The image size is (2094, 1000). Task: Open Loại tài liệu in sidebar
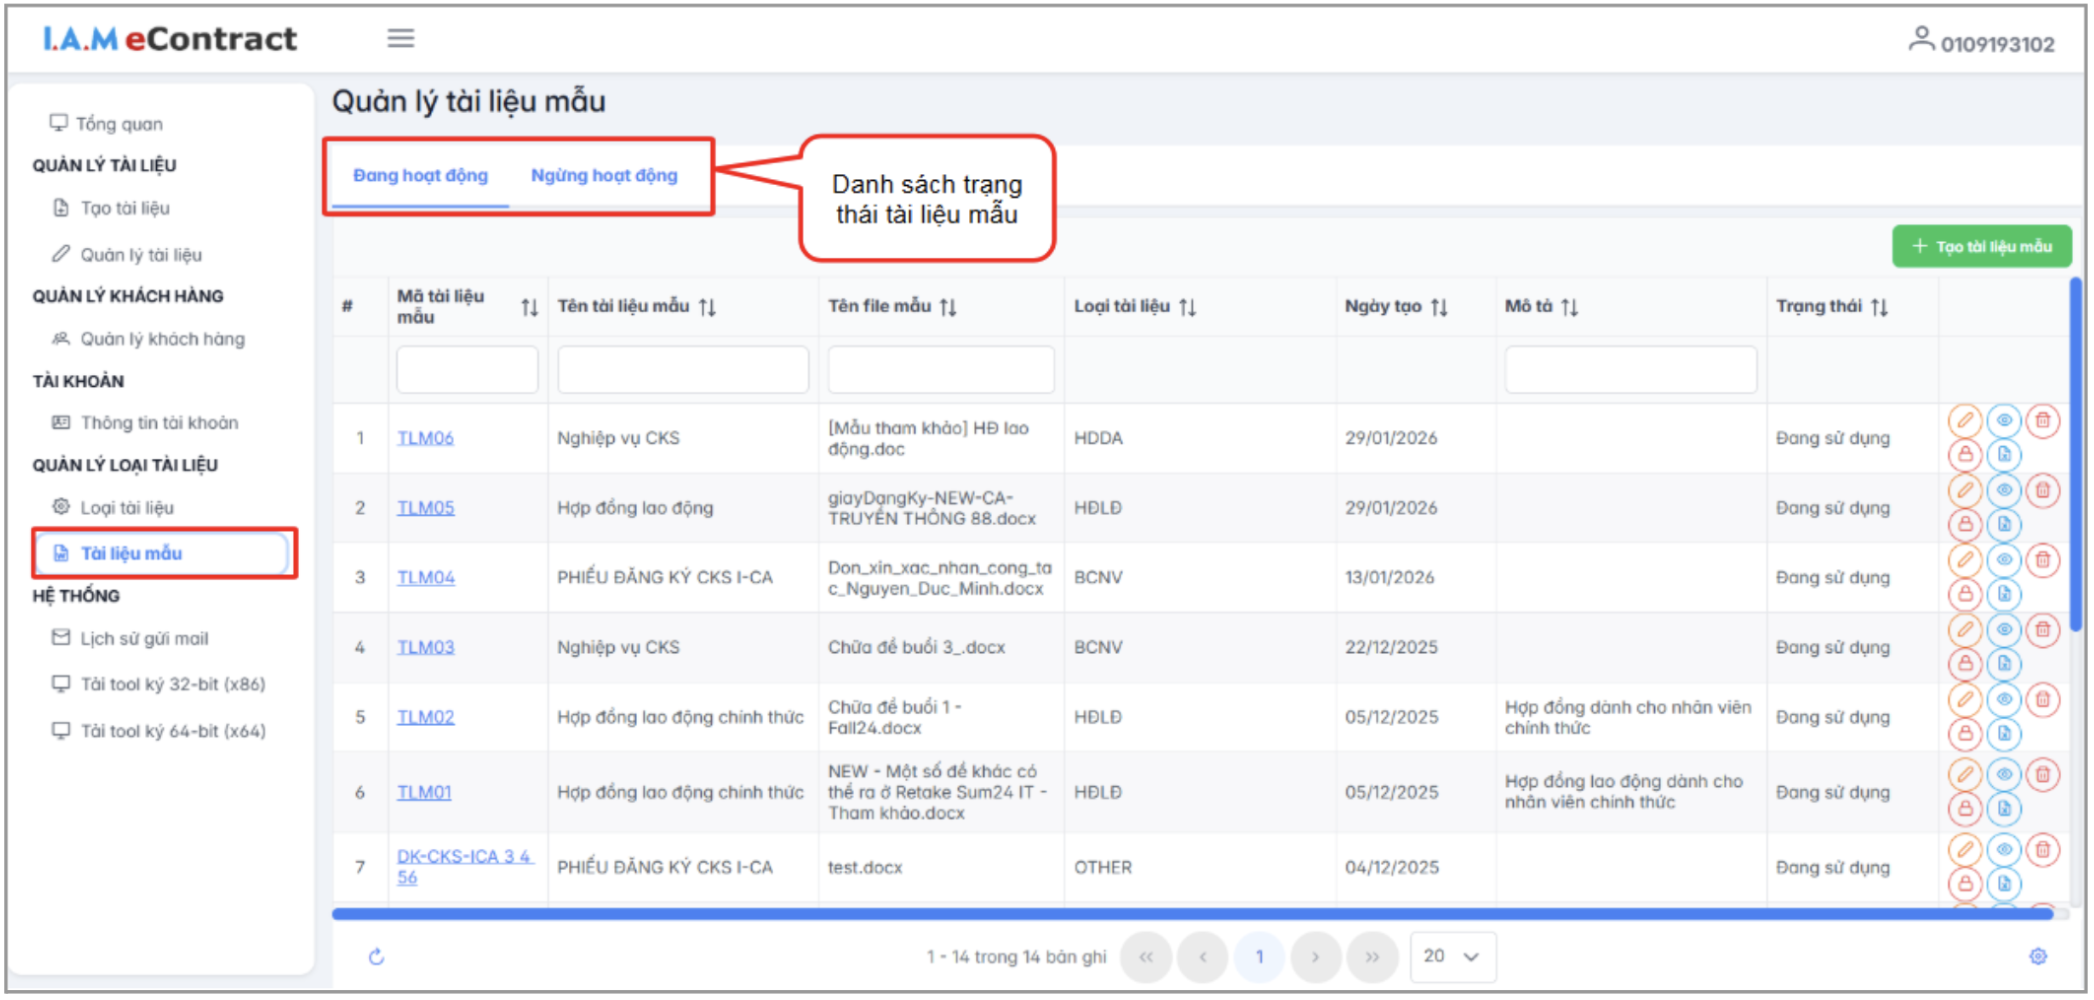pyautogui.click(x=126, y=508)
